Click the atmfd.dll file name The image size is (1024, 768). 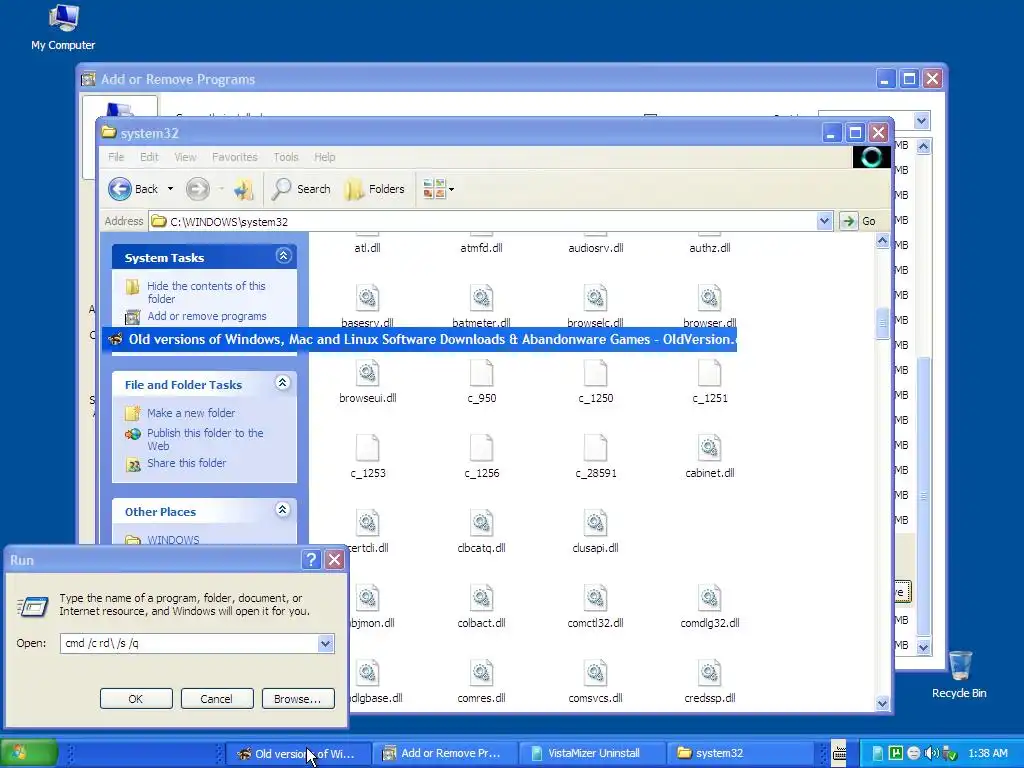(481, 248)
